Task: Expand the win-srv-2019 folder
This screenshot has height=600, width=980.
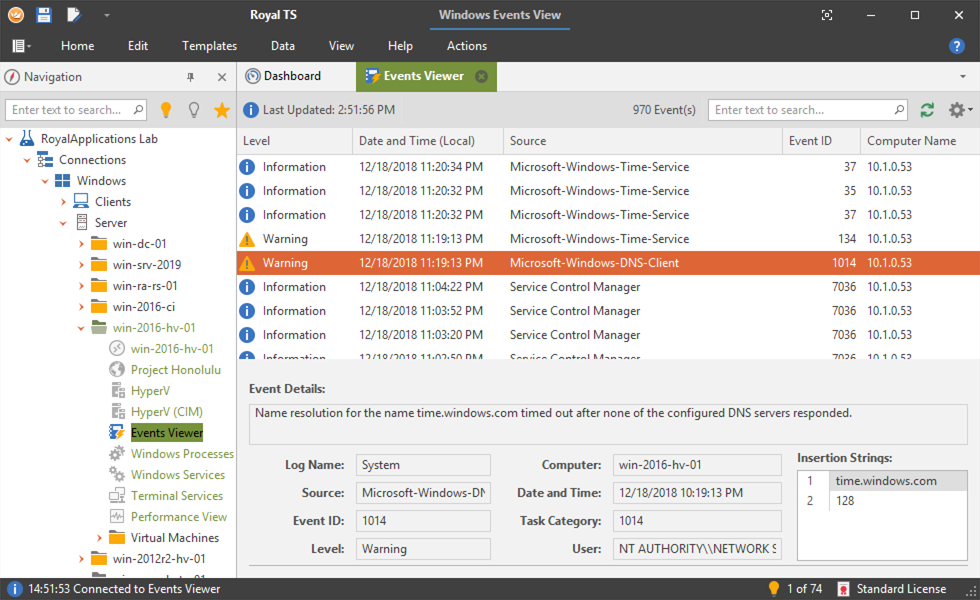Action: click(x=81, y=265)
